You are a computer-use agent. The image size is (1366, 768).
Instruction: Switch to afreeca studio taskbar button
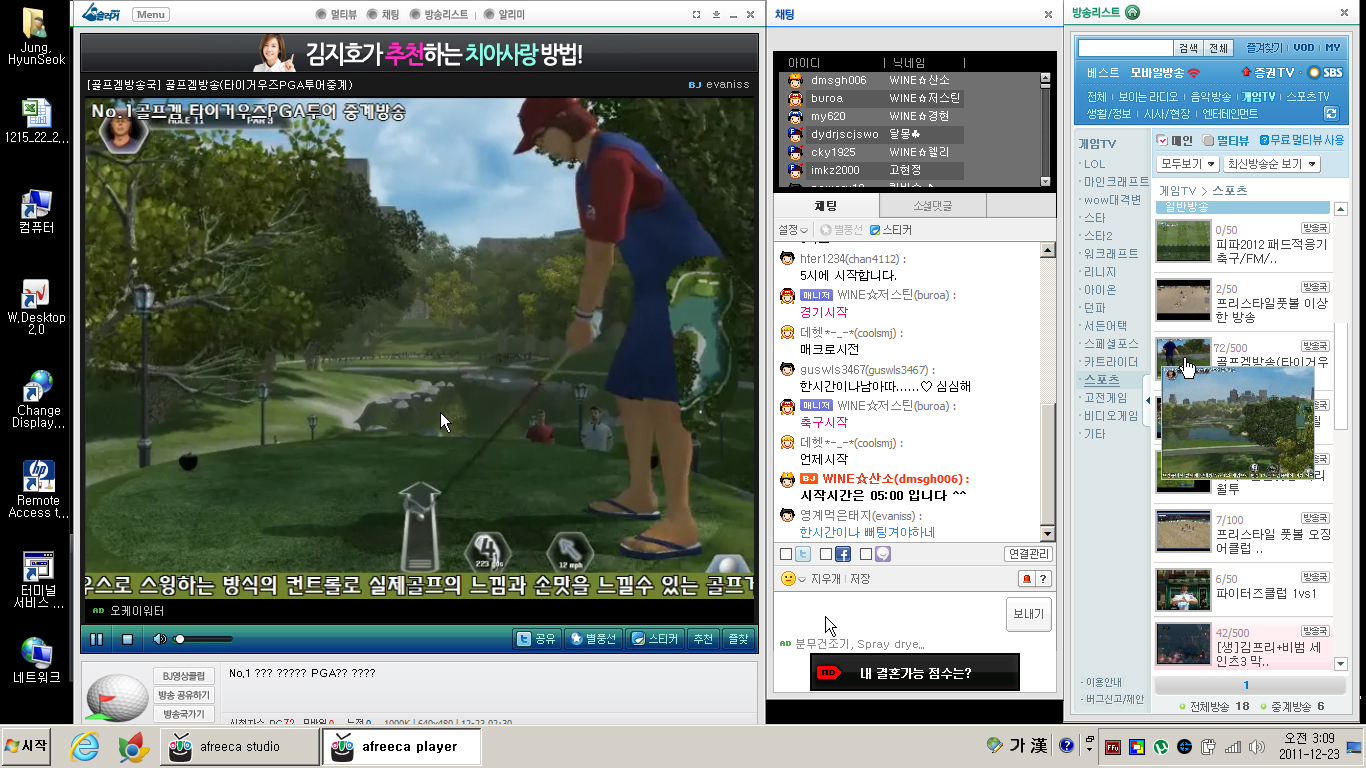pos(240,747)
